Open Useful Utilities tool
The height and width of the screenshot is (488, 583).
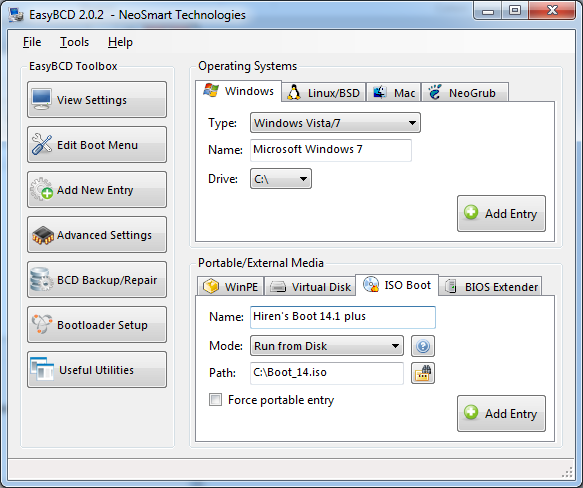(97, 370)
